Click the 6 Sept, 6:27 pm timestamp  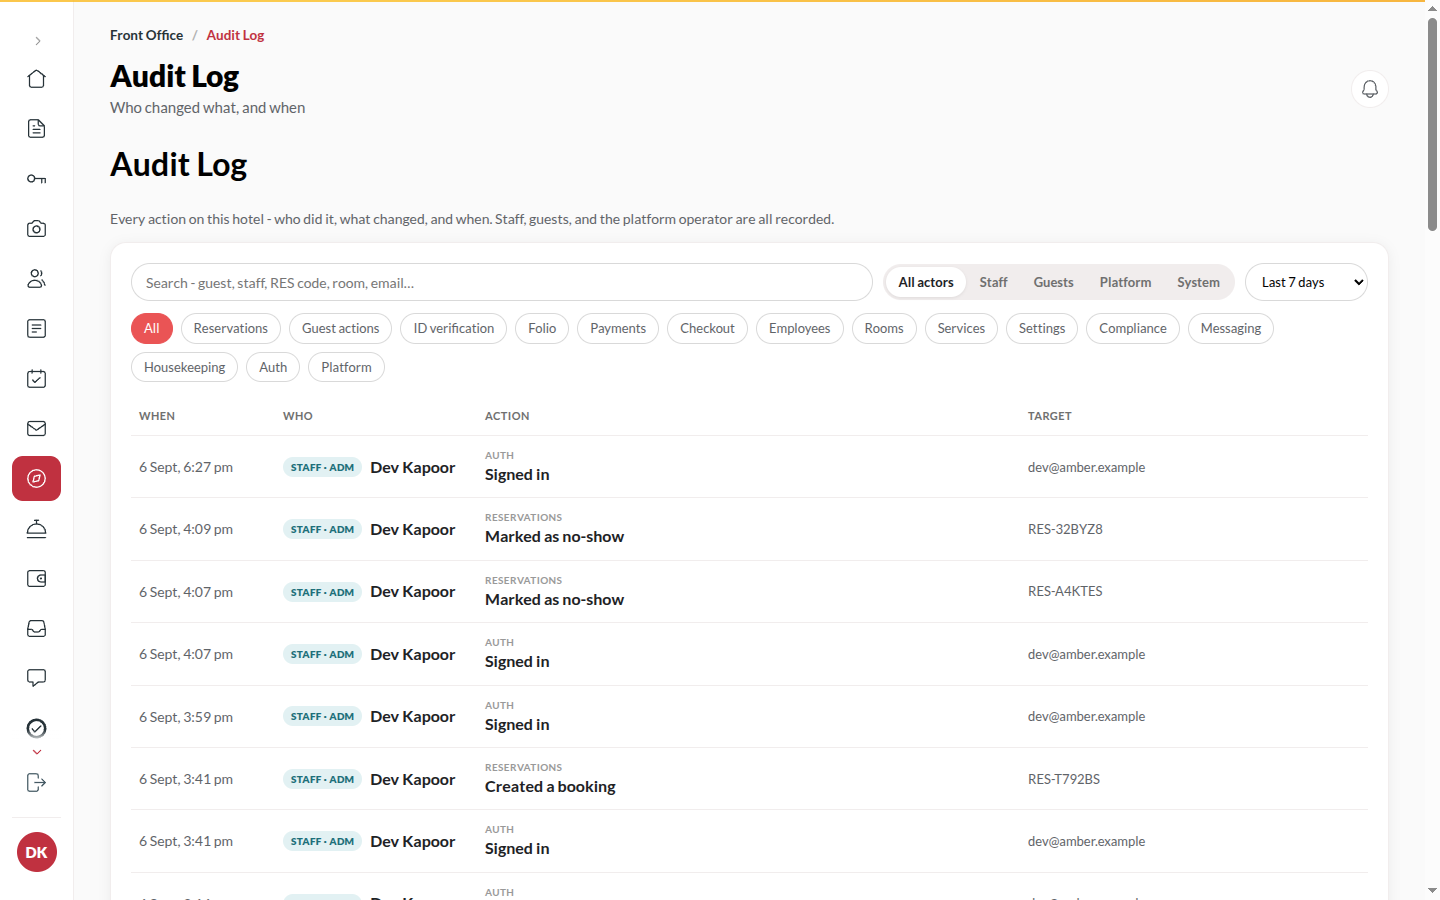click(186, 467)
